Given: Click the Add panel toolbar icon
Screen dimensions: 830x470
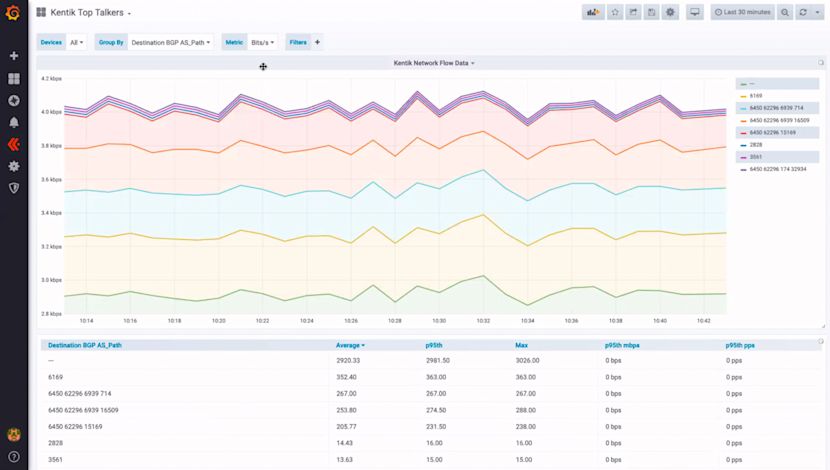Looking at the screenshot, I should tap(593, 12).
